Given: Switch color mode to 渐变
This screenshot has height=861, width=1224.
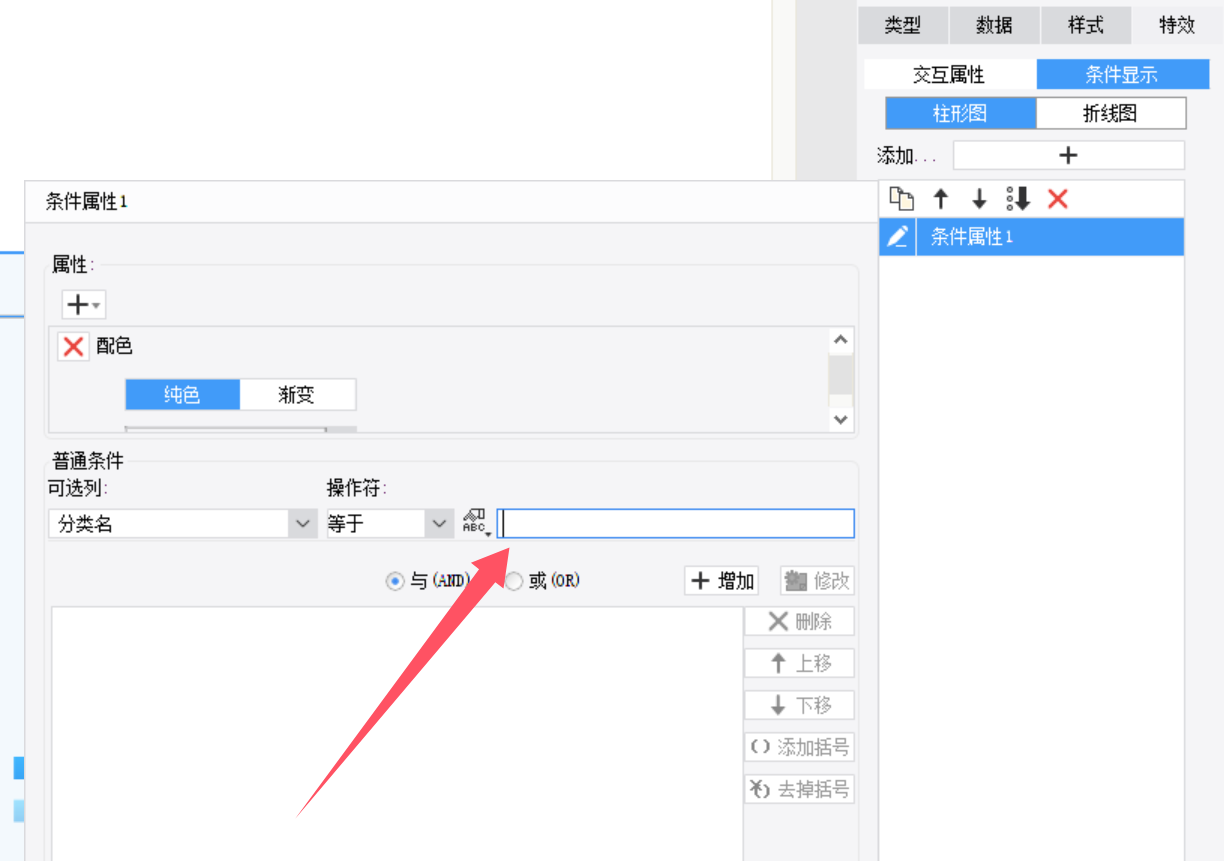Looking at the screenshot, I should tap(297, 395).
